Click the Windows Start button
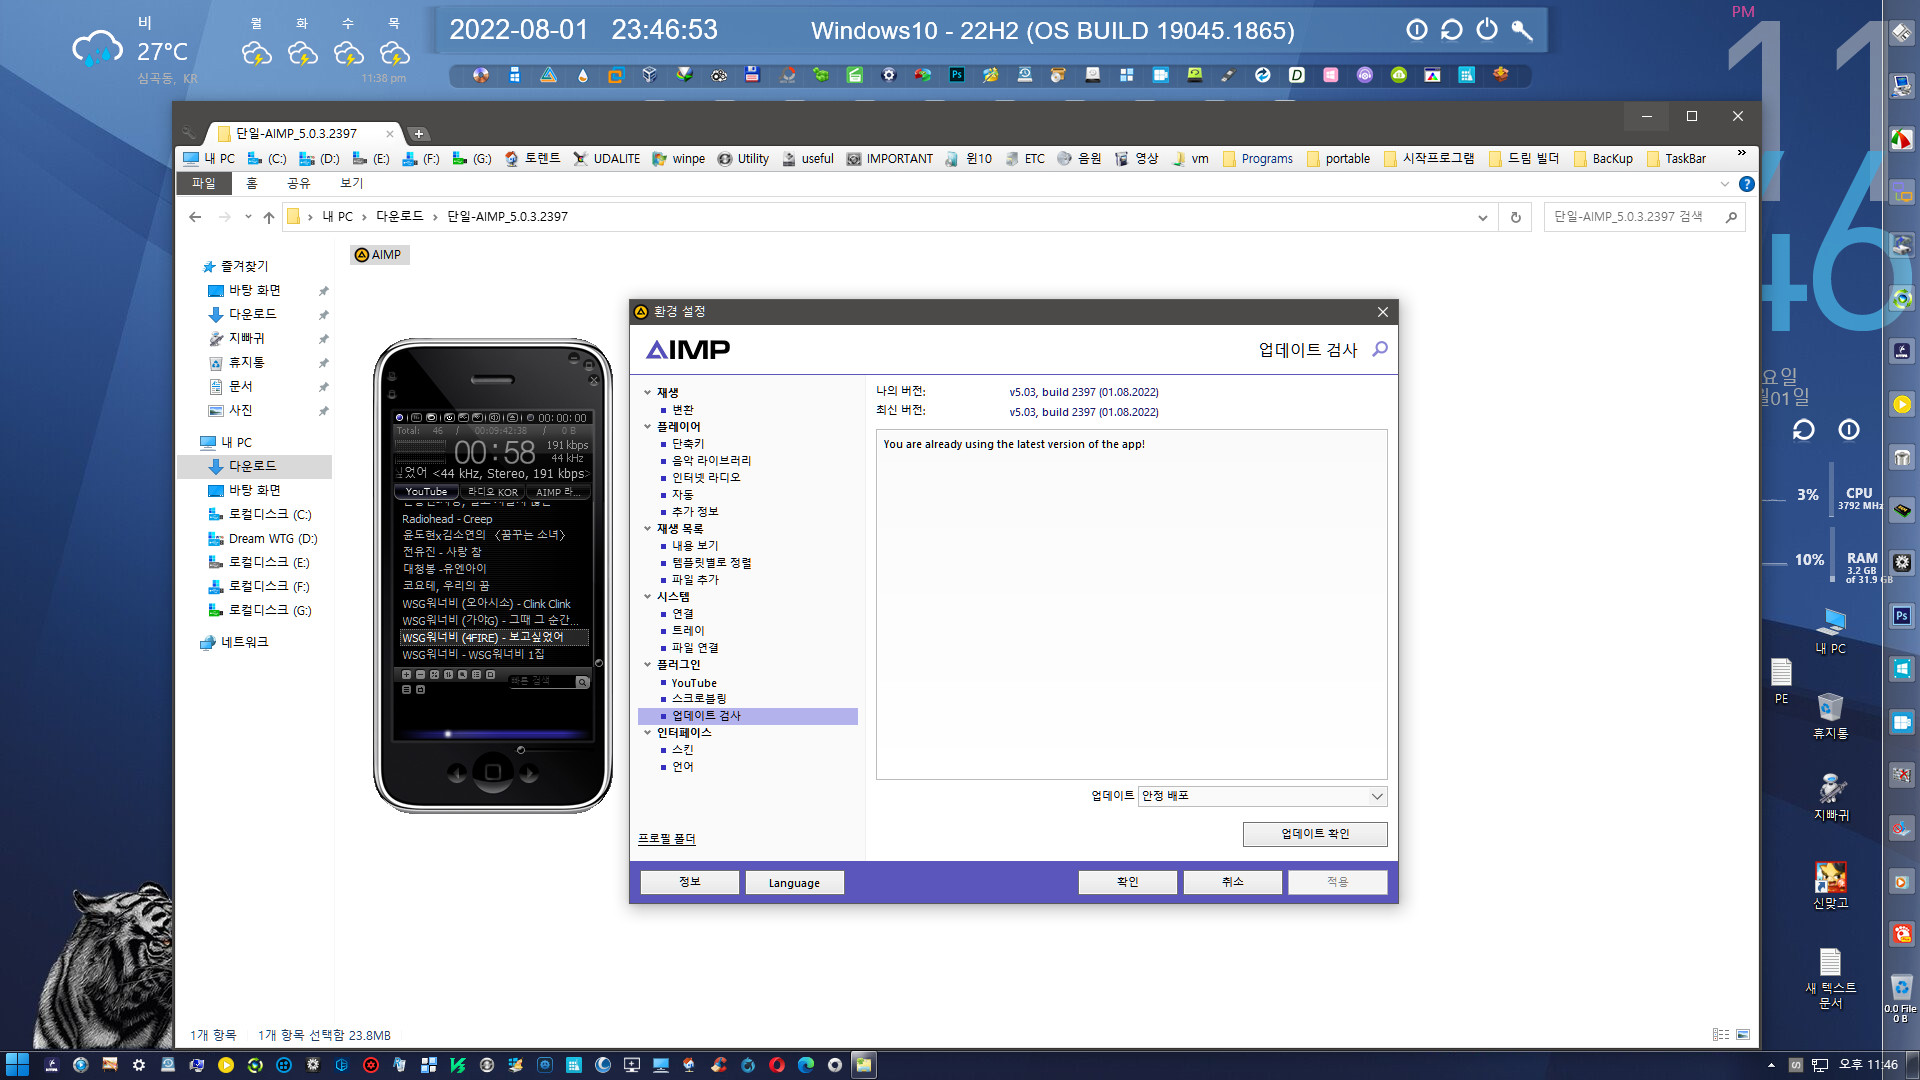 [17, 1065]
